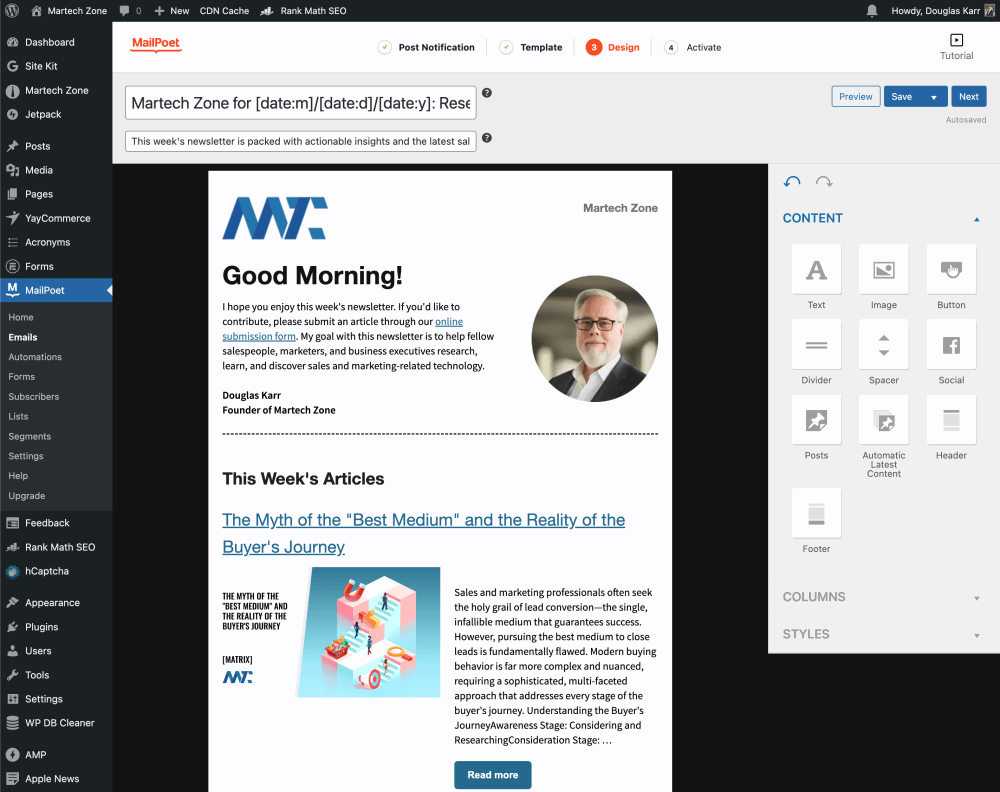This screenshot has width=1000, height=792.
Task: Select Douglas Karr's portrait photo
Action: point(594,339)
